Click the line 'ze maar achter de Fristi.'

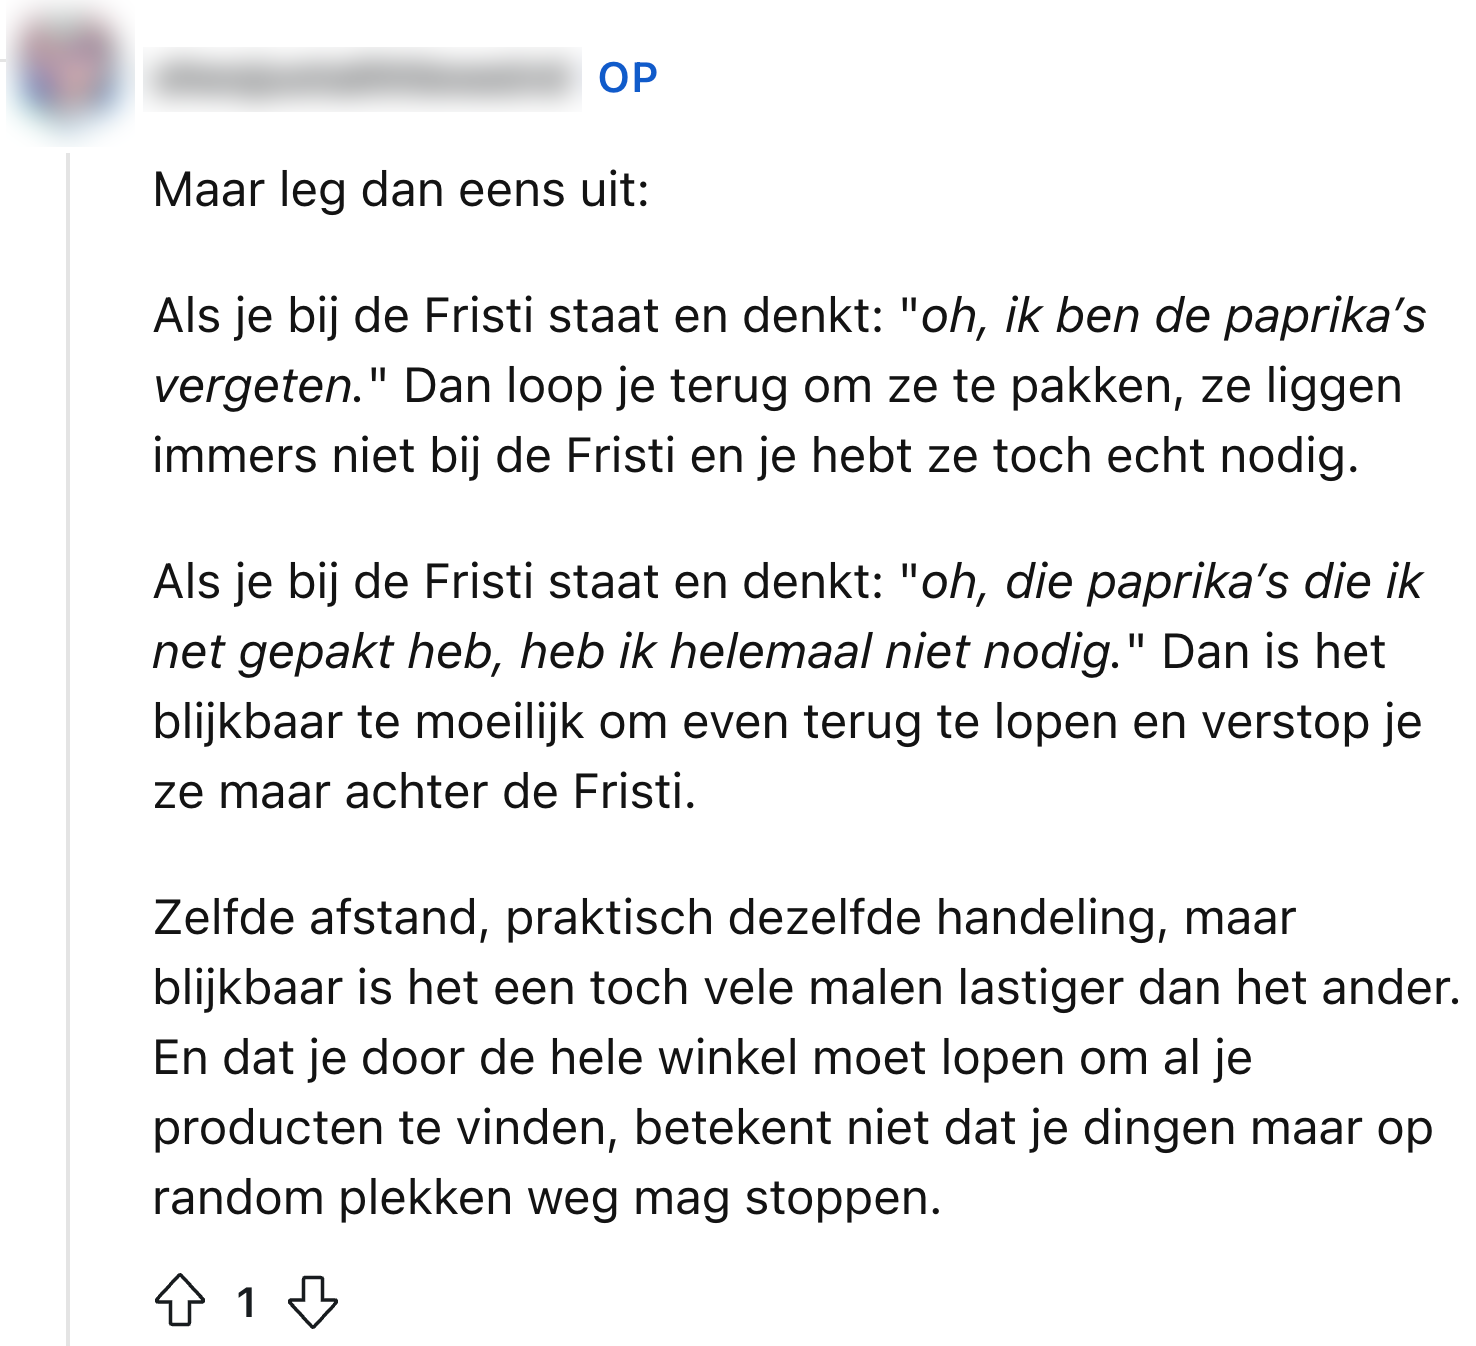coord(424,792)
